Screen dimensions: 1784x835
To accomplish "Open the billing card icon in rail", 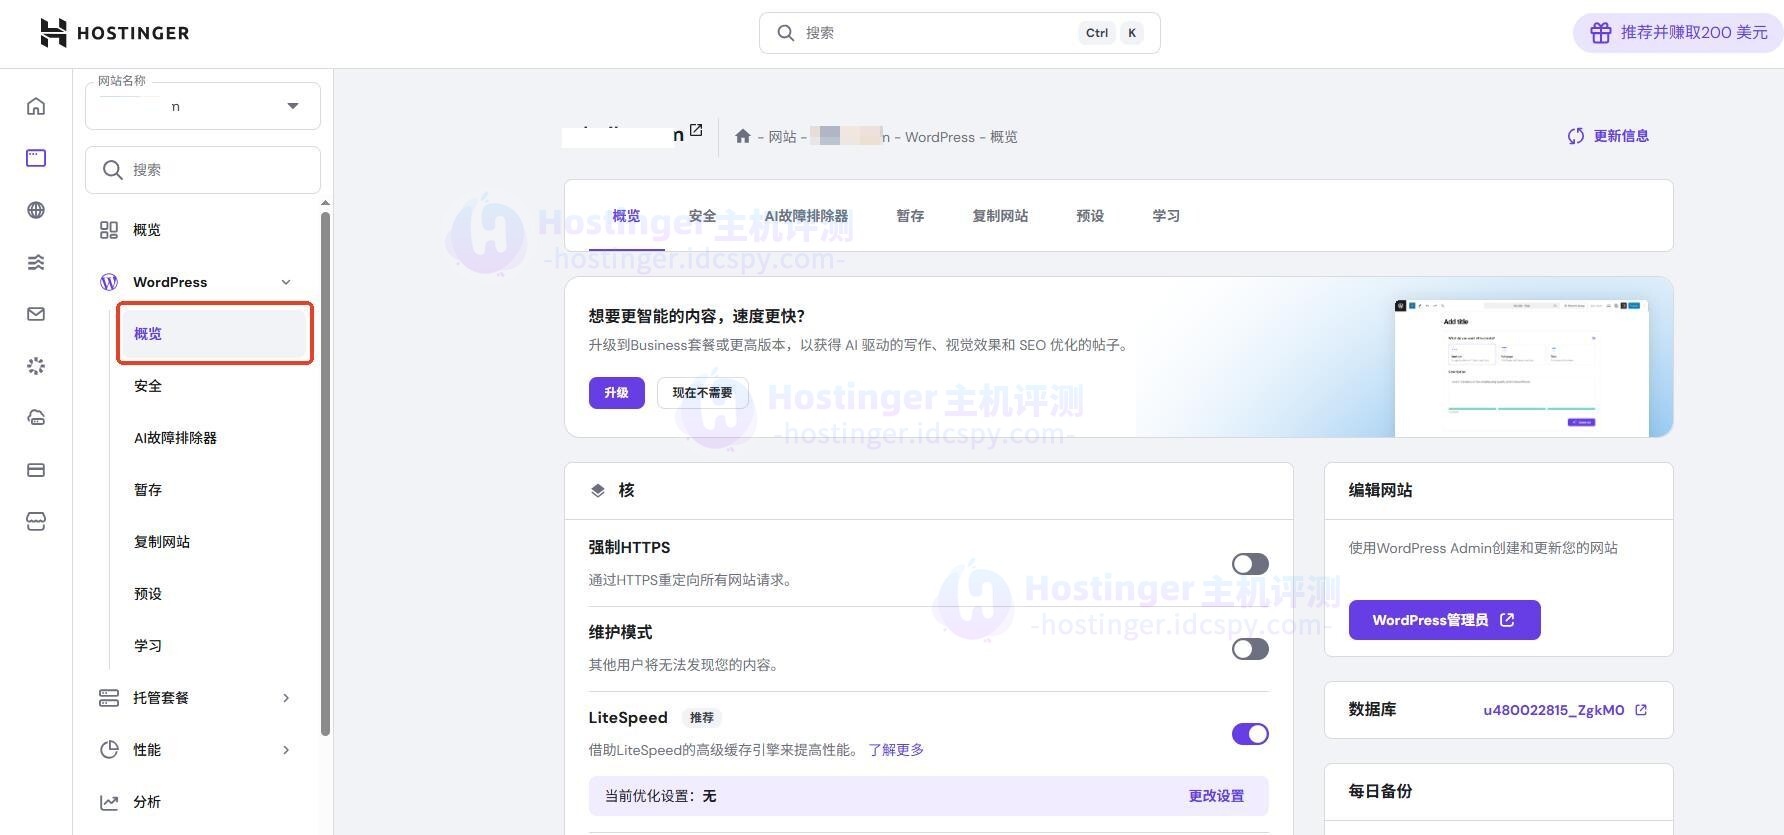I will tap(36, 470).
